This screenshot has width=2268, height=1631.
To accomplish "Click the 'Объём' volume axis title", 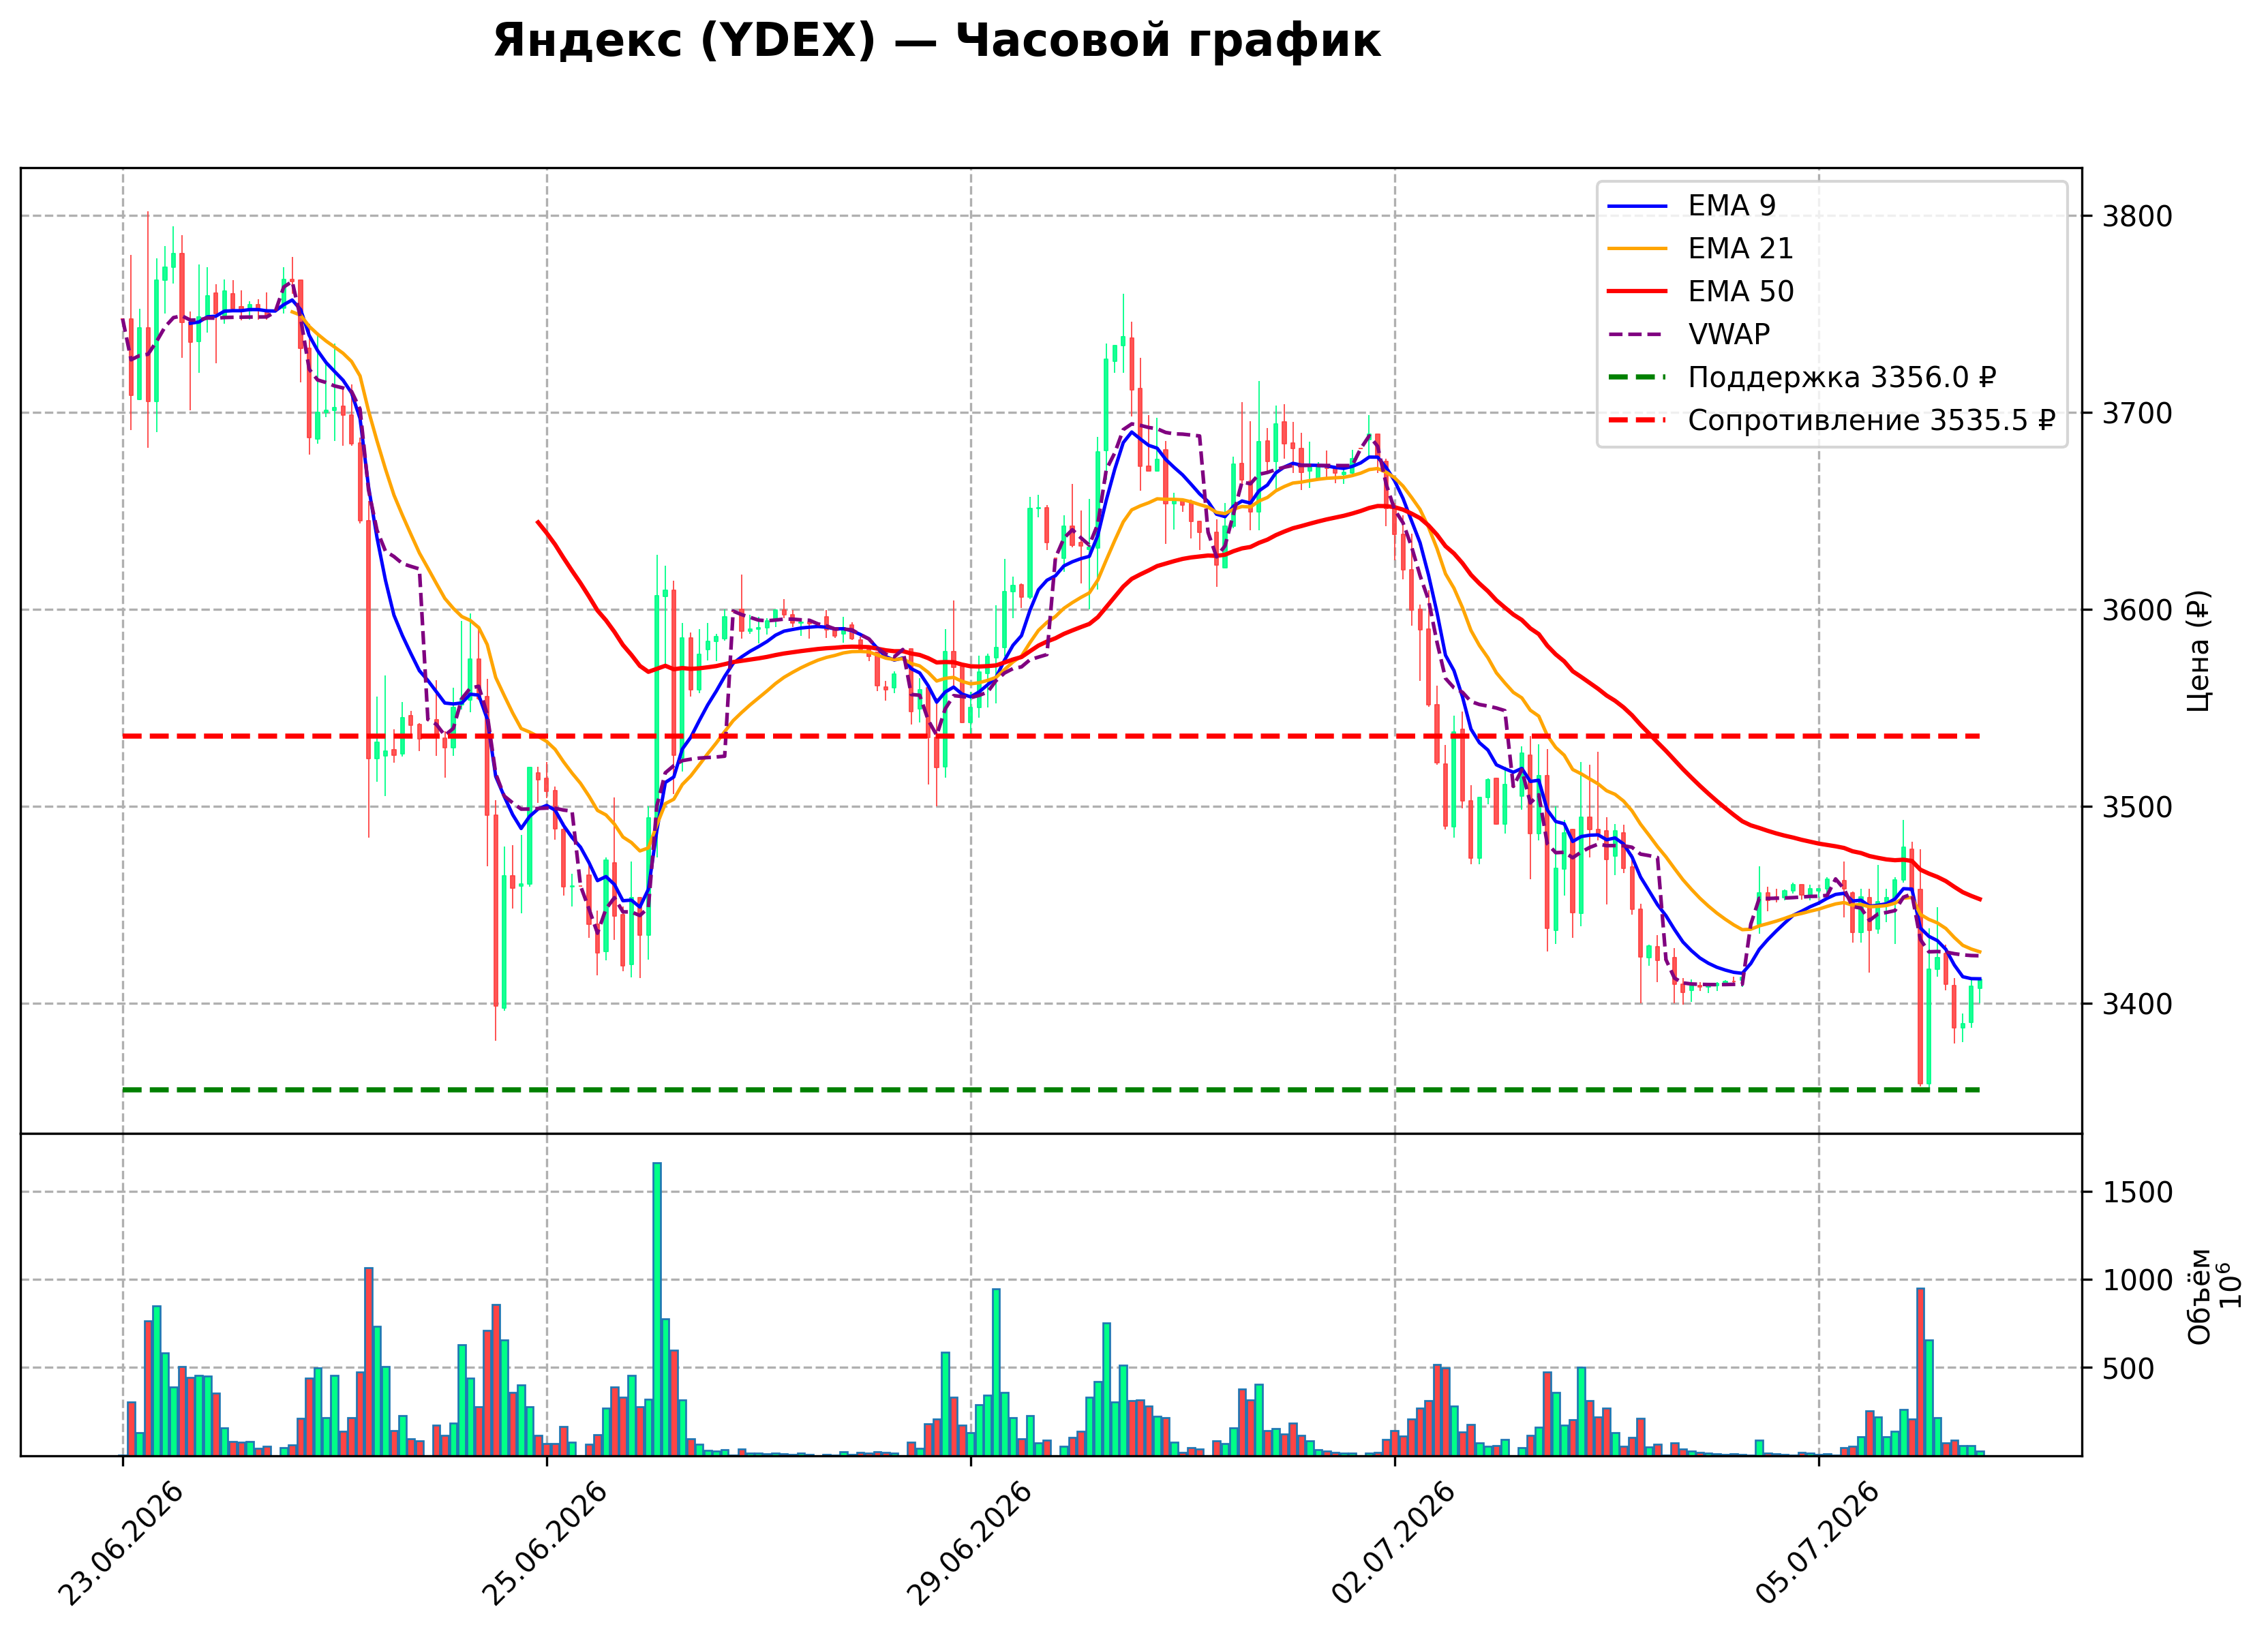I will point(2199,1296).
